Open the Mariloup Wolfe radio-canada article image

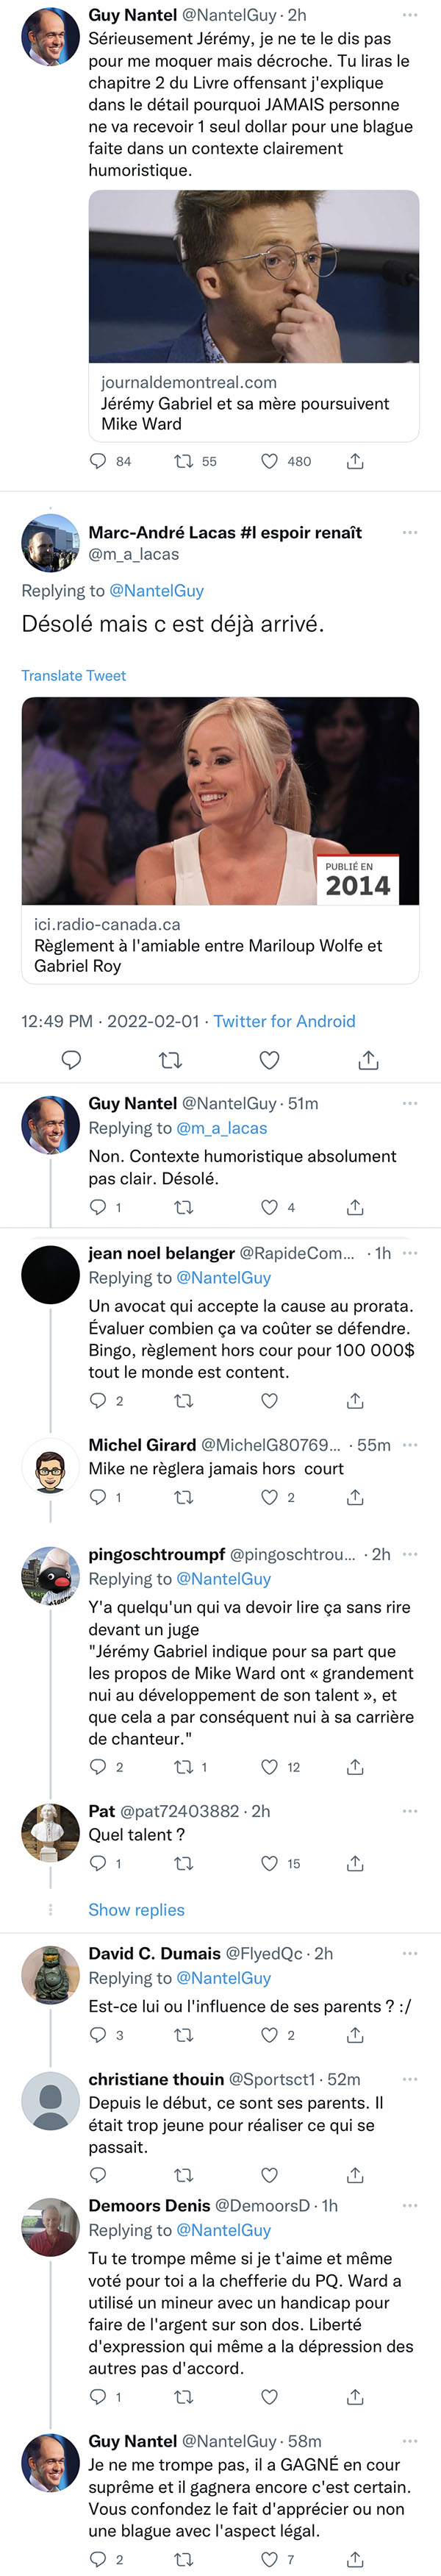coord(220,801)
